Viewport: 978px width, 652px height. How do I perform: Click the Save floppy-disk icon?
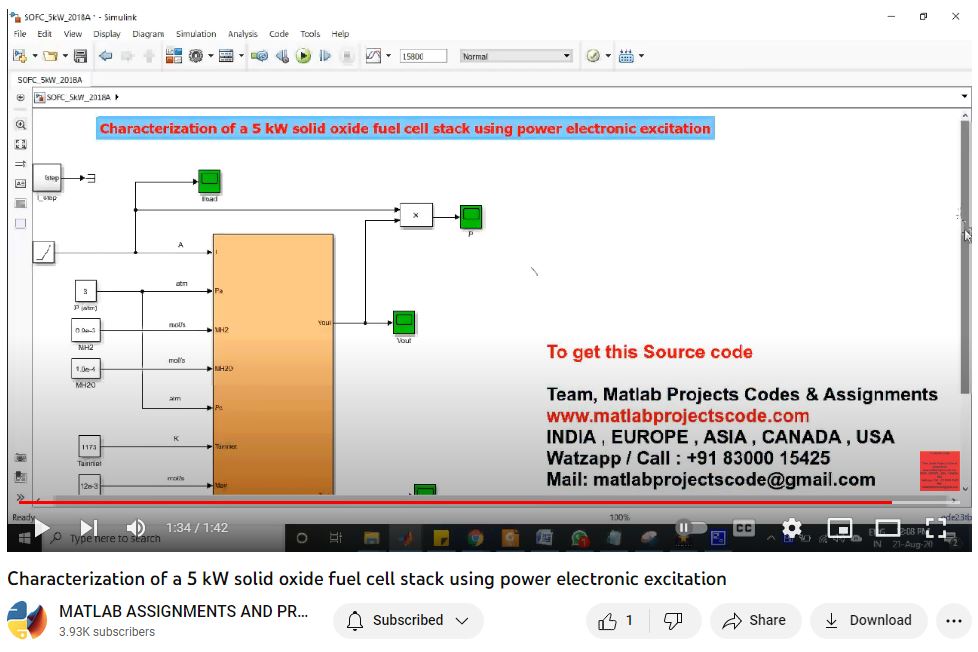pyautogui.click(x=80, y=56)
